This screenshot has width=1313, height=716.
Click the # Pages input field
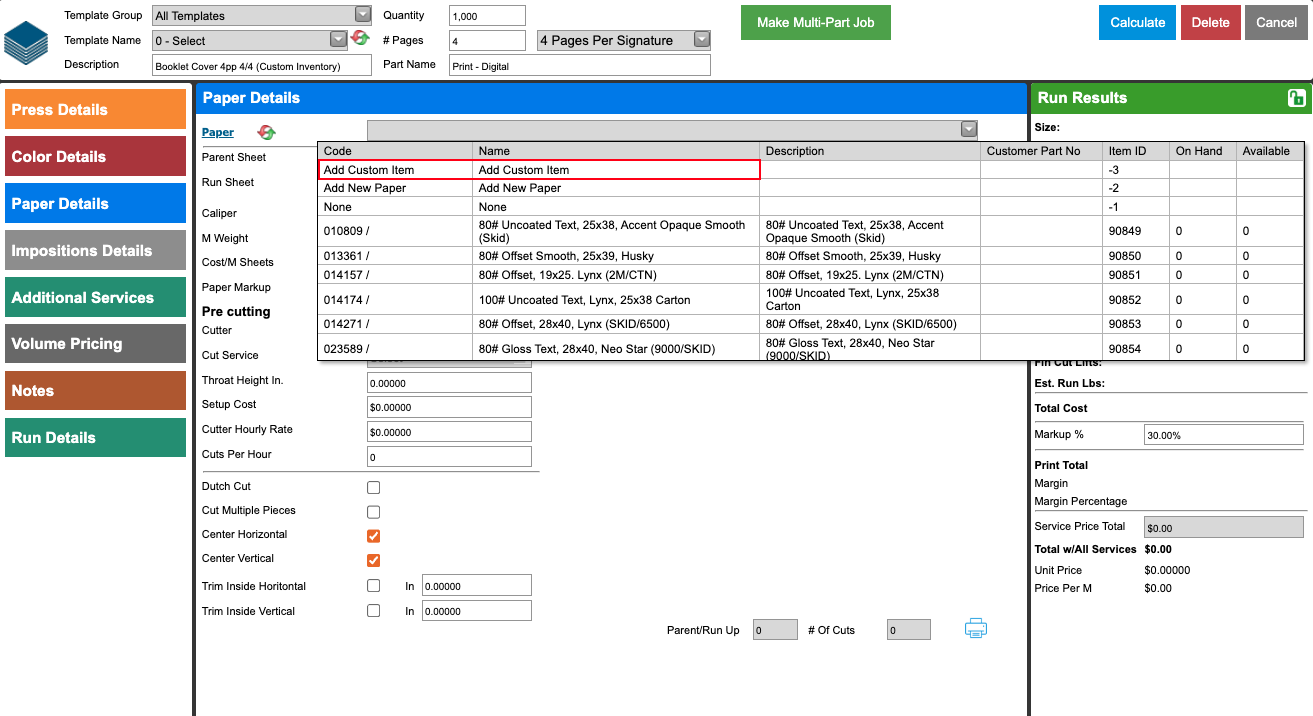487,40
